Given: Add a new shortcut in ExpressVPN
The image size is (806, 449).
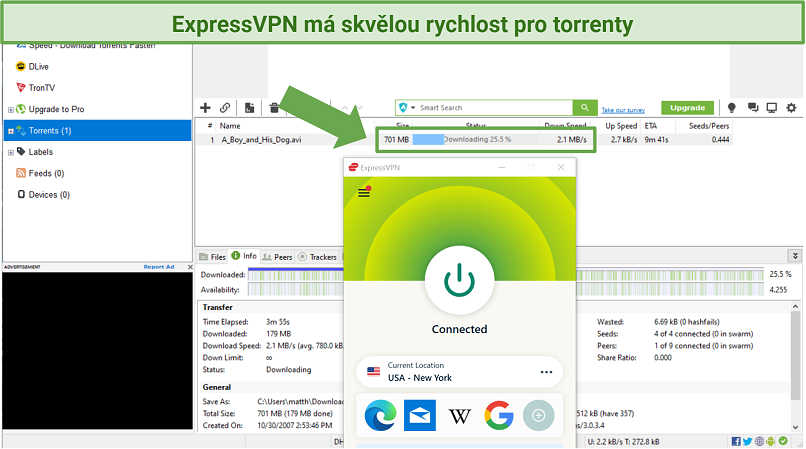Looking at the screenshot, I should click(x=538, y=415).
